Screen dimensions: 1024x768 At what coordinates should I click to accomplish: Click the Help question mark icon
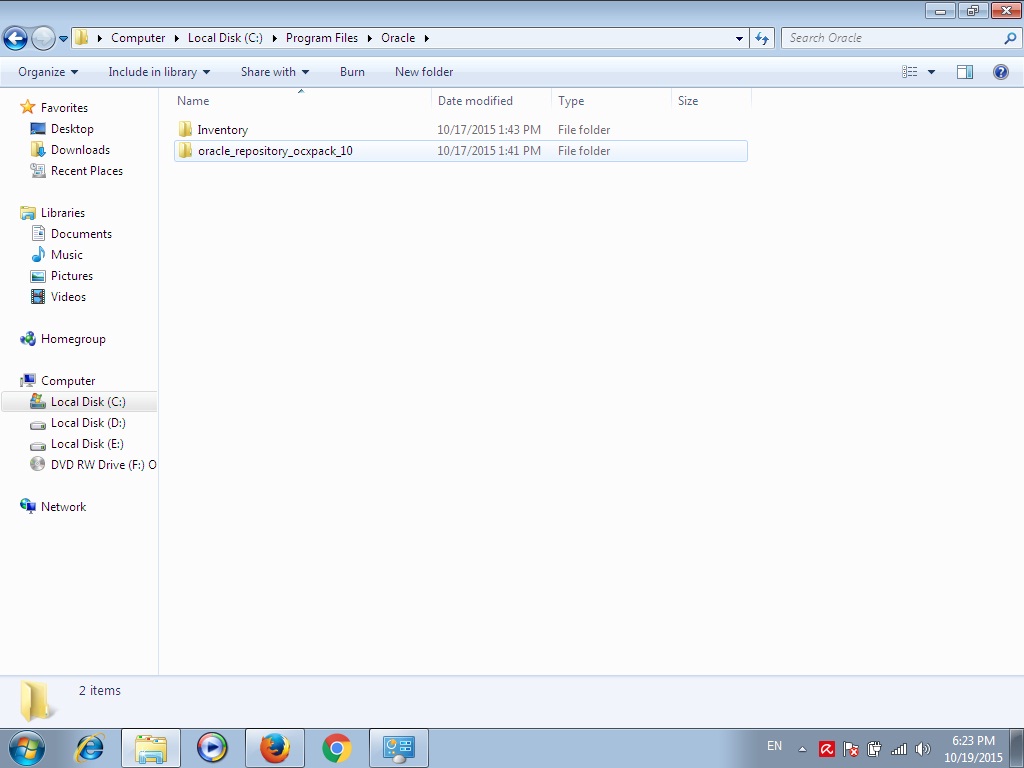[x=1000, y=72]
